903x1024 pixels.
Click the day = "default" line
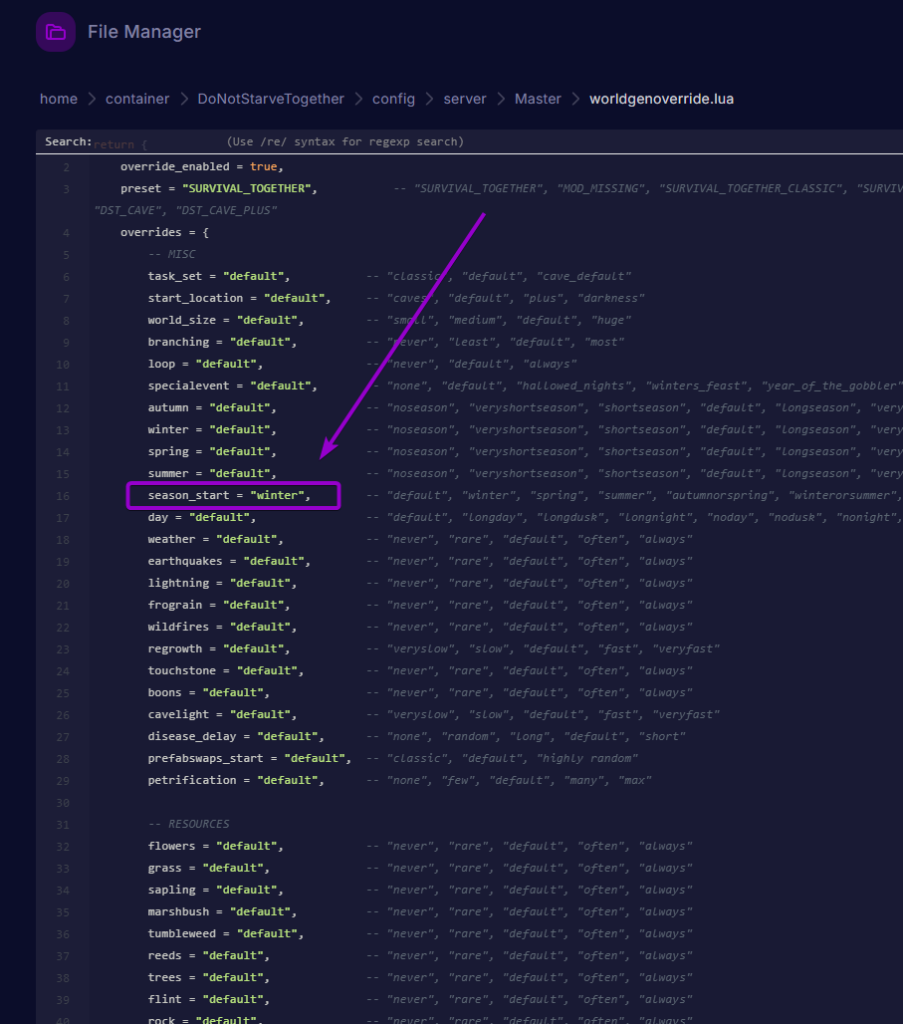201,517
